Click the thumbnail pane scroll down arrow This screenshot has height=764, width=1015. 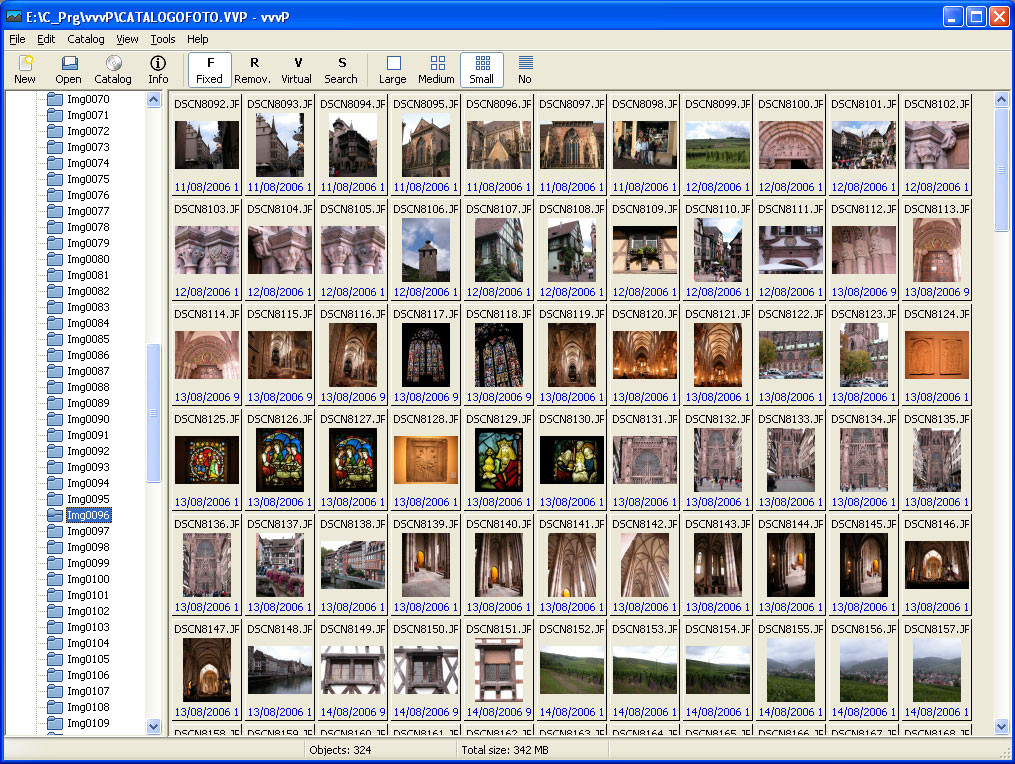1001,726
